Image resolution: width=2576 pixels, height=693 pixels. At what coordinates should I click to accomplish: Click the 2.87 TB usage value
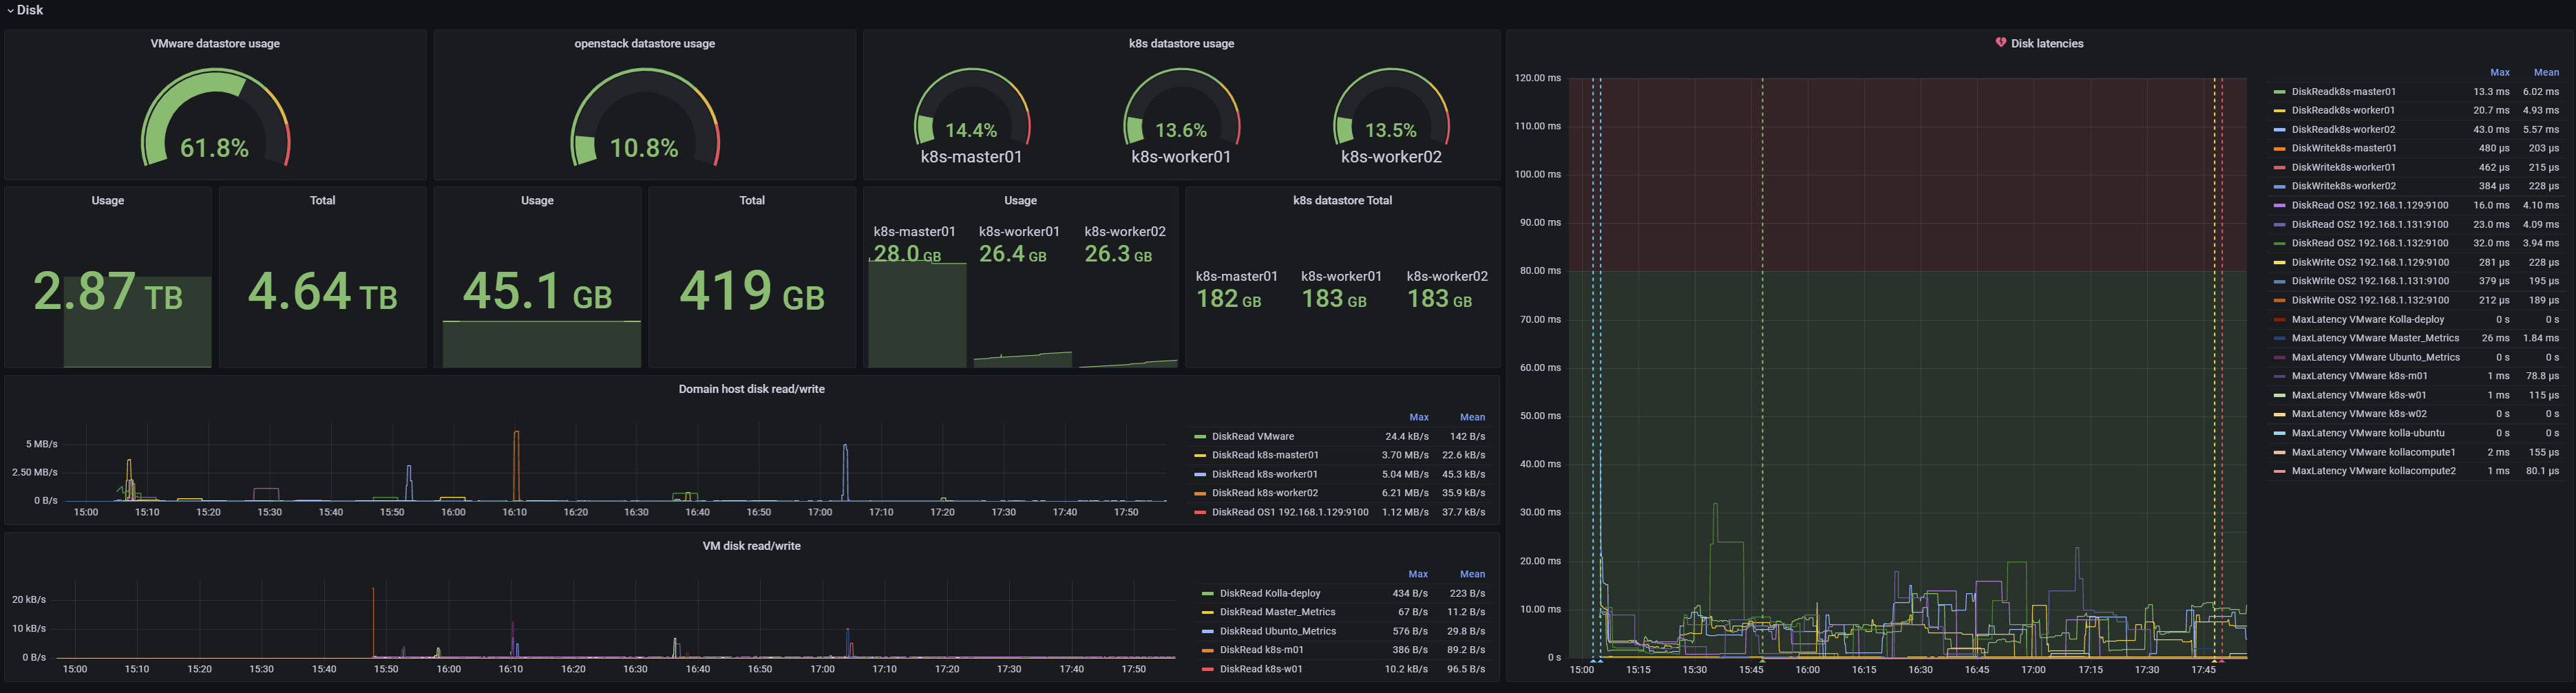tap(108, 291)
